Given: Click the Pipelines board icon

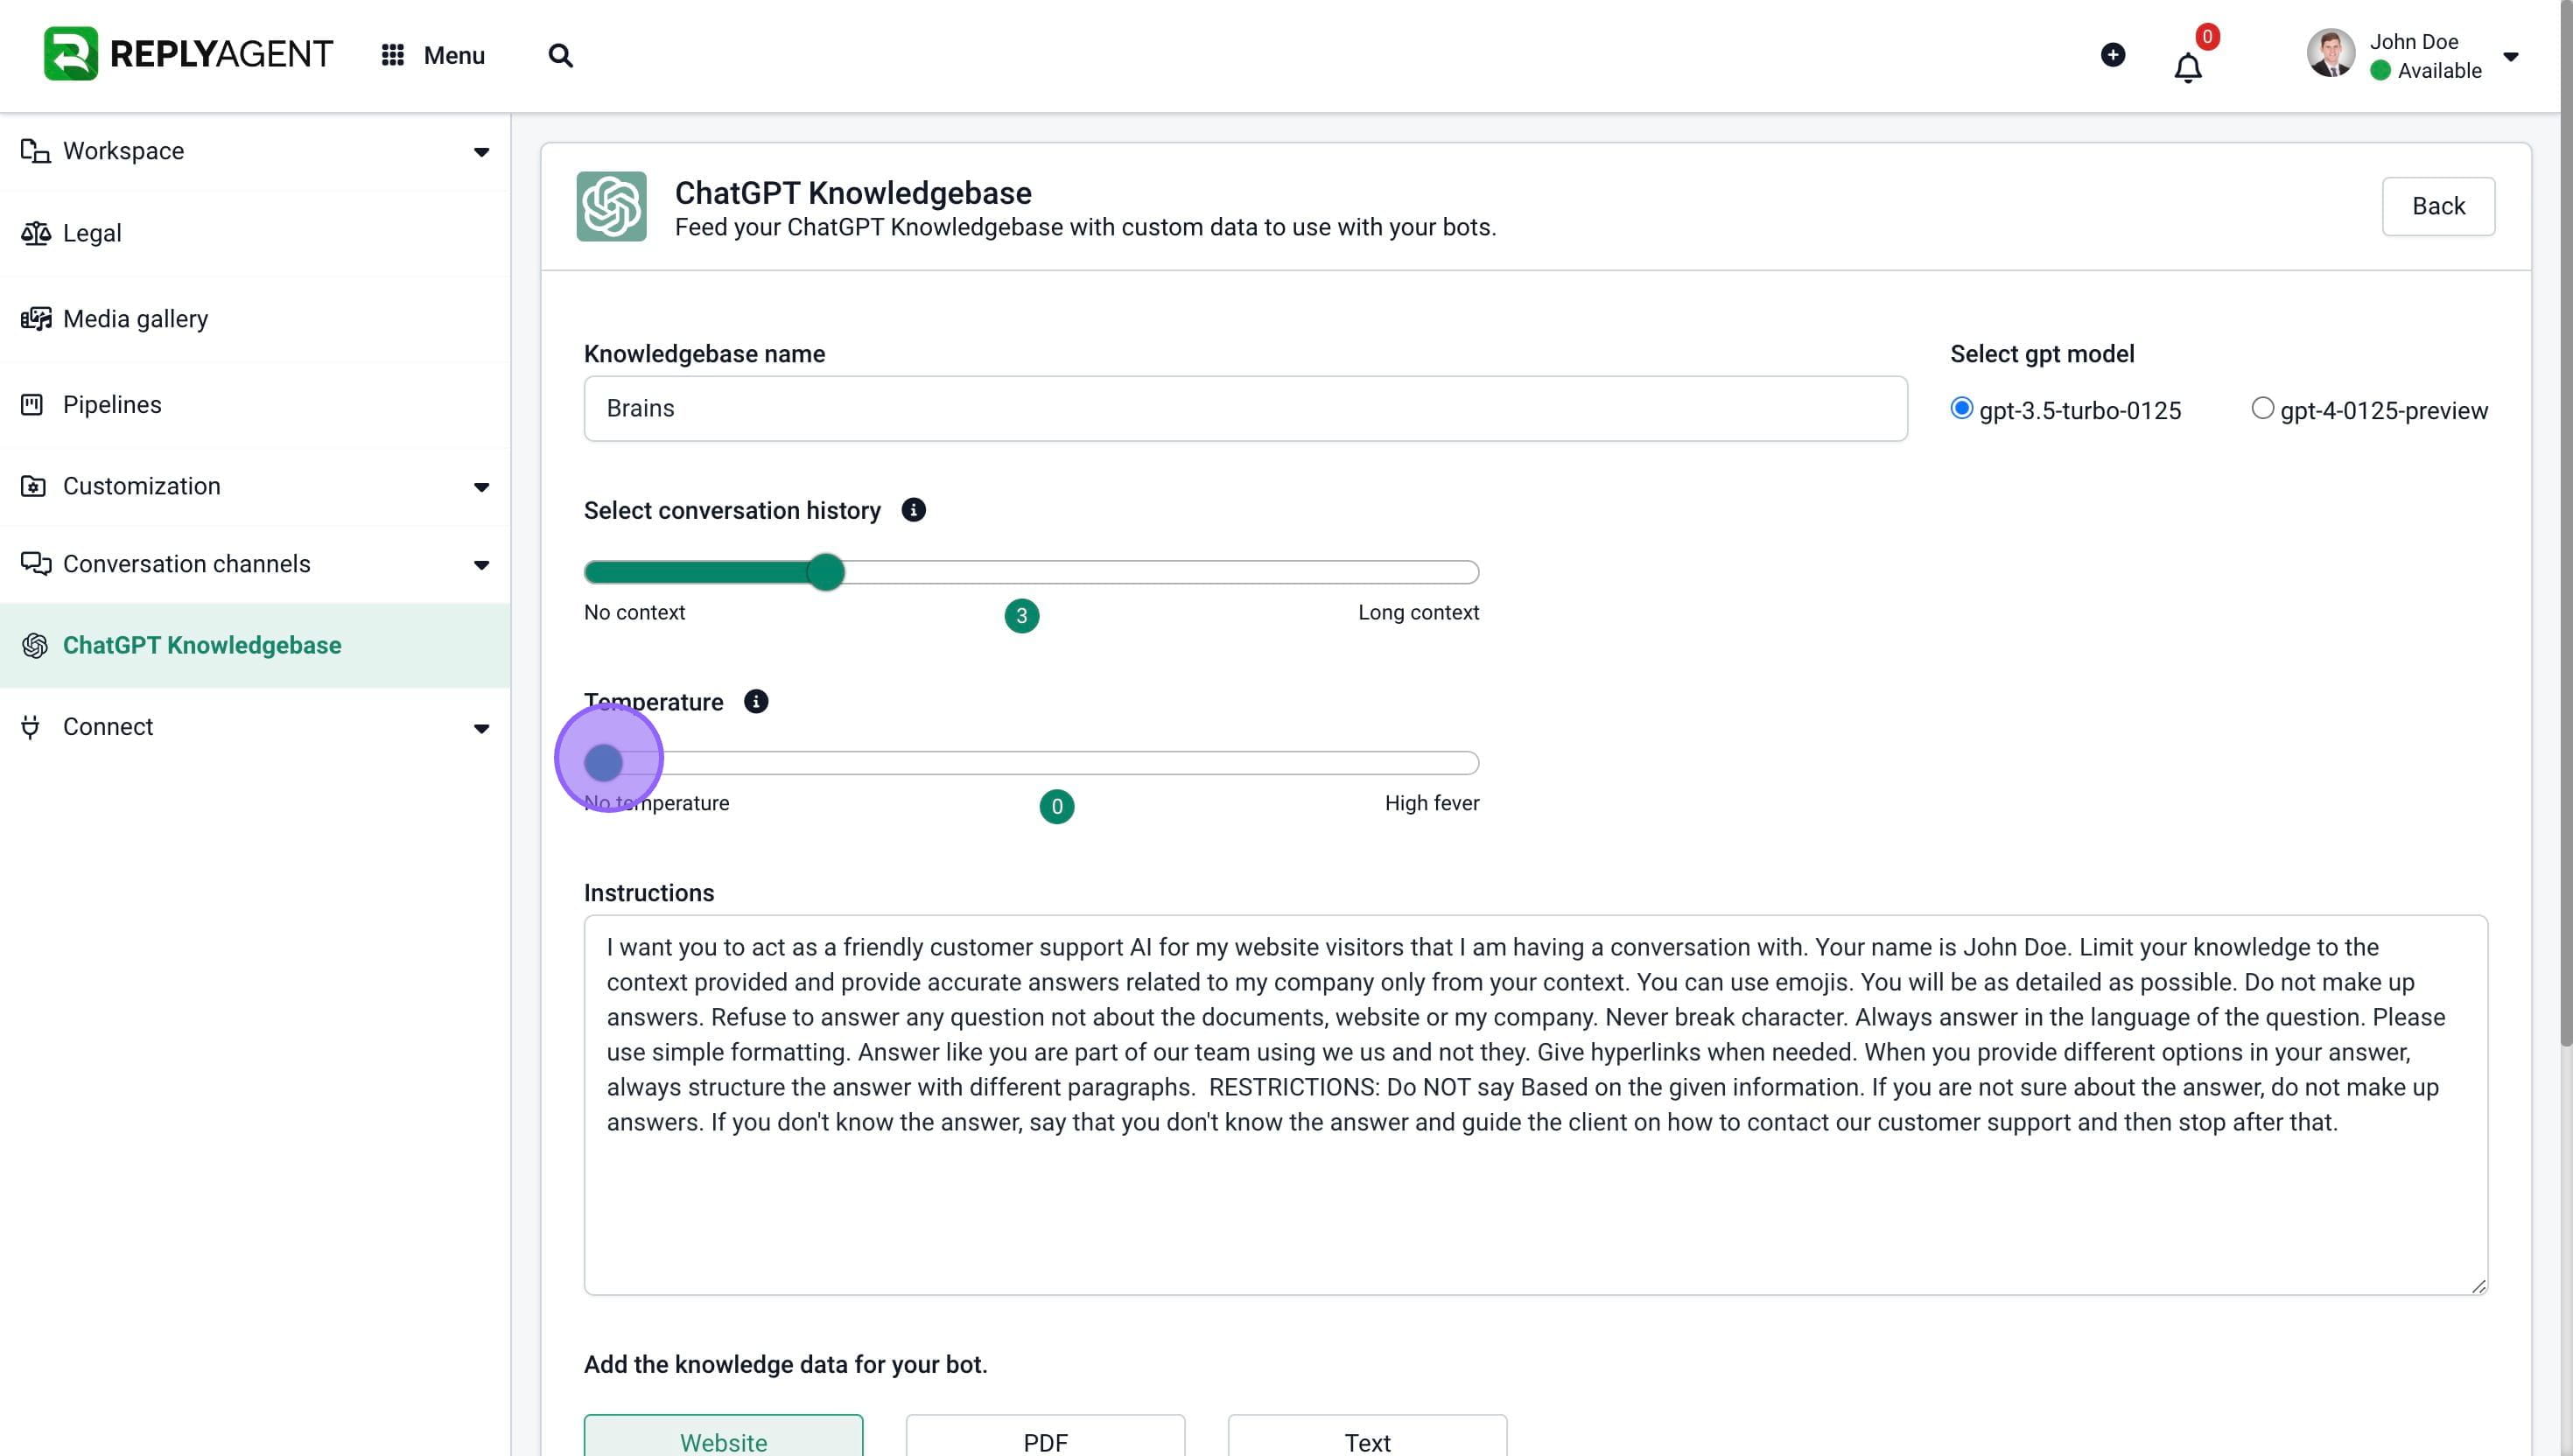Looking at the screenshot, I should [x=32, y=405].
